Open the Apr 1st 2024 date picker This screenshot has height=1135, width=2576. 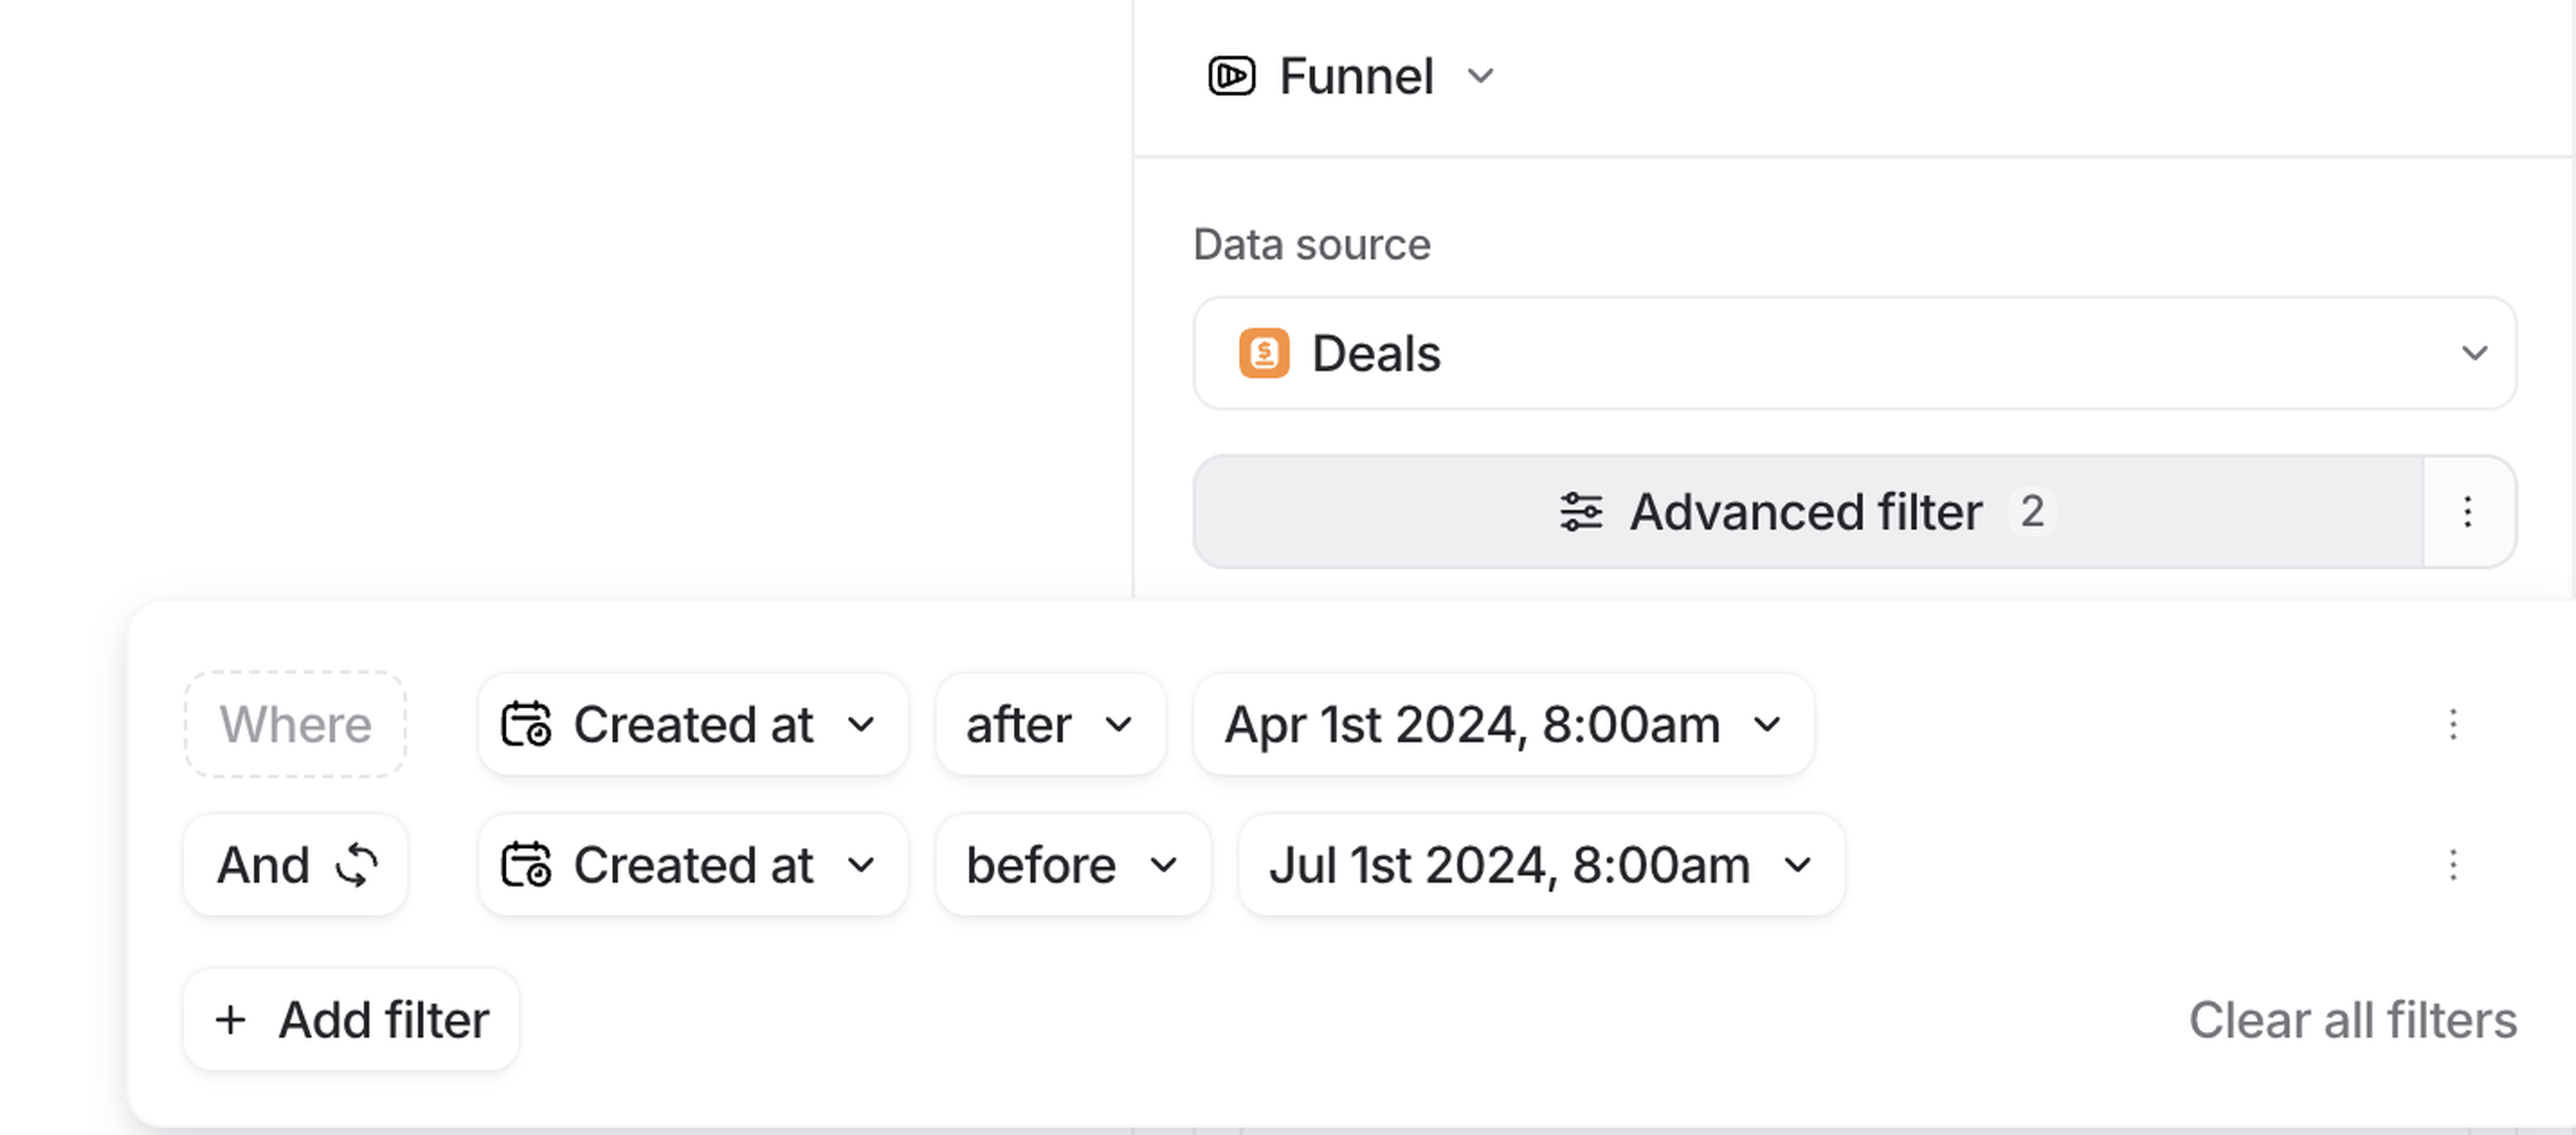1502,724
